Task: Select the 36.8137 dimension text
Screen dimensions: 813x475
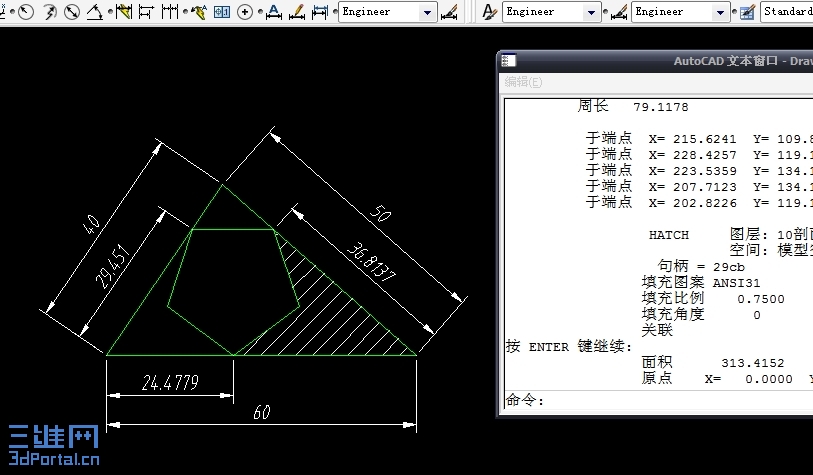Action: [371, 262]
